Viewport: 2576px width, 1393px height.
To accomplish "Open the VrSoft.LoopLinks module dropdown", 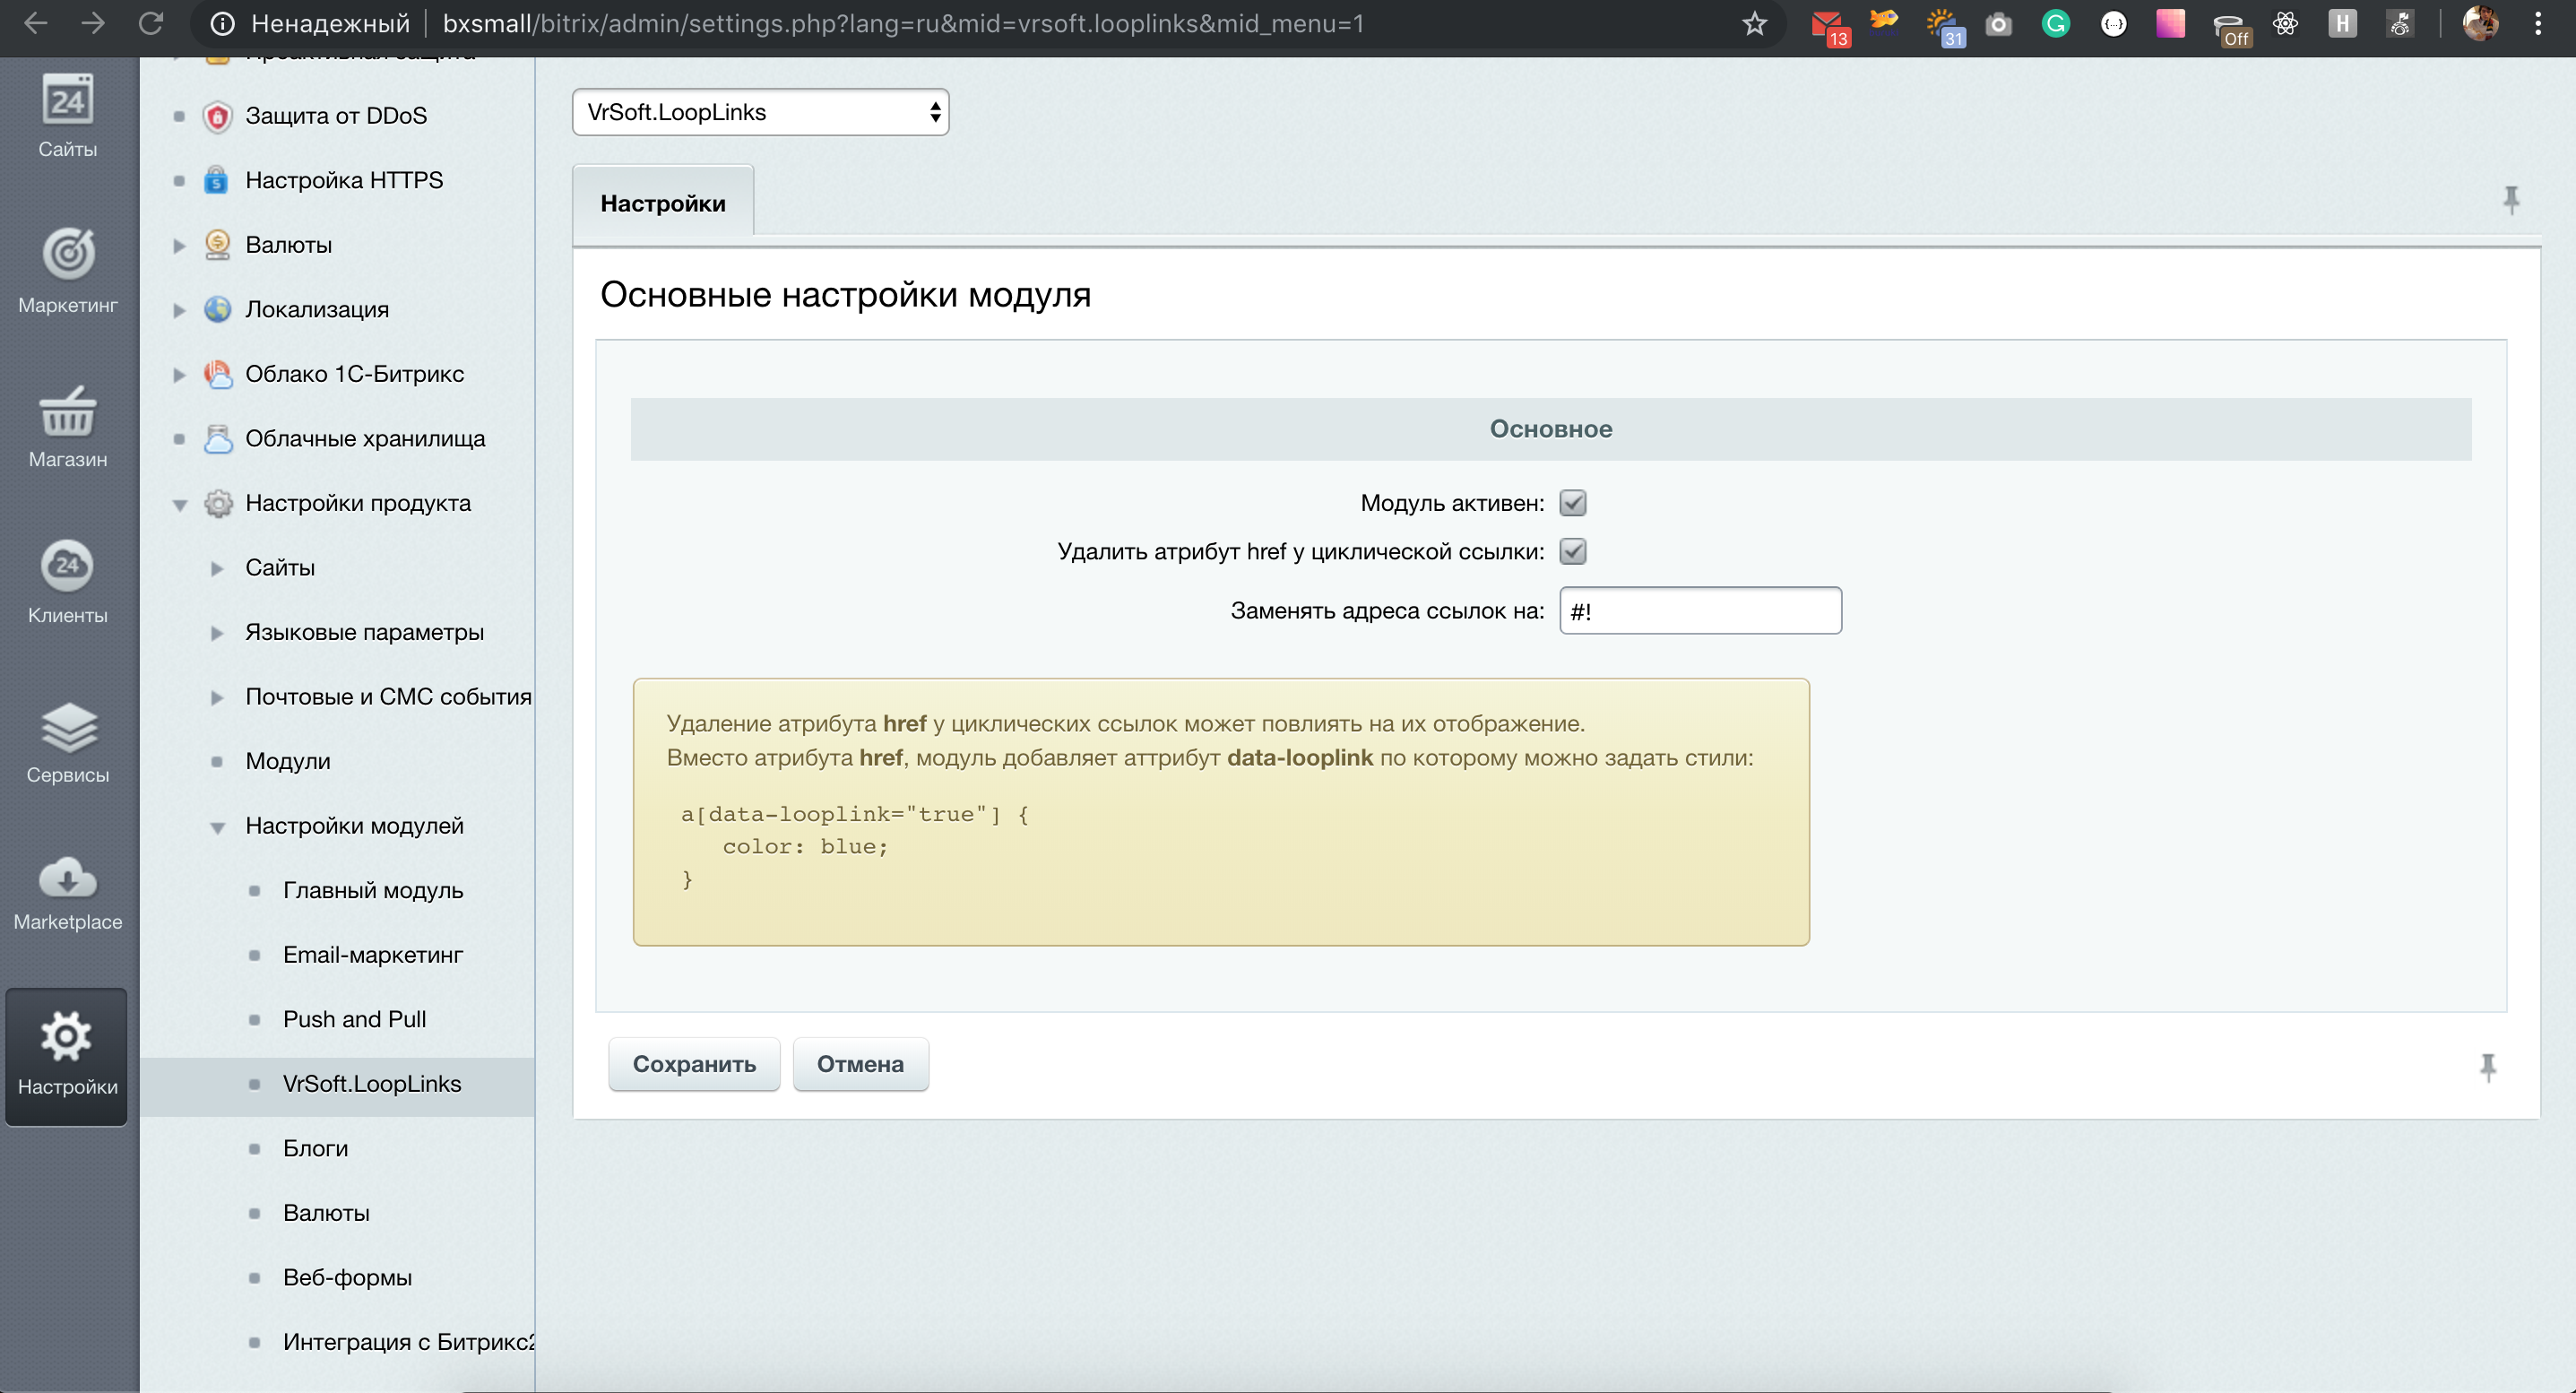I will (x=760, y=112).
